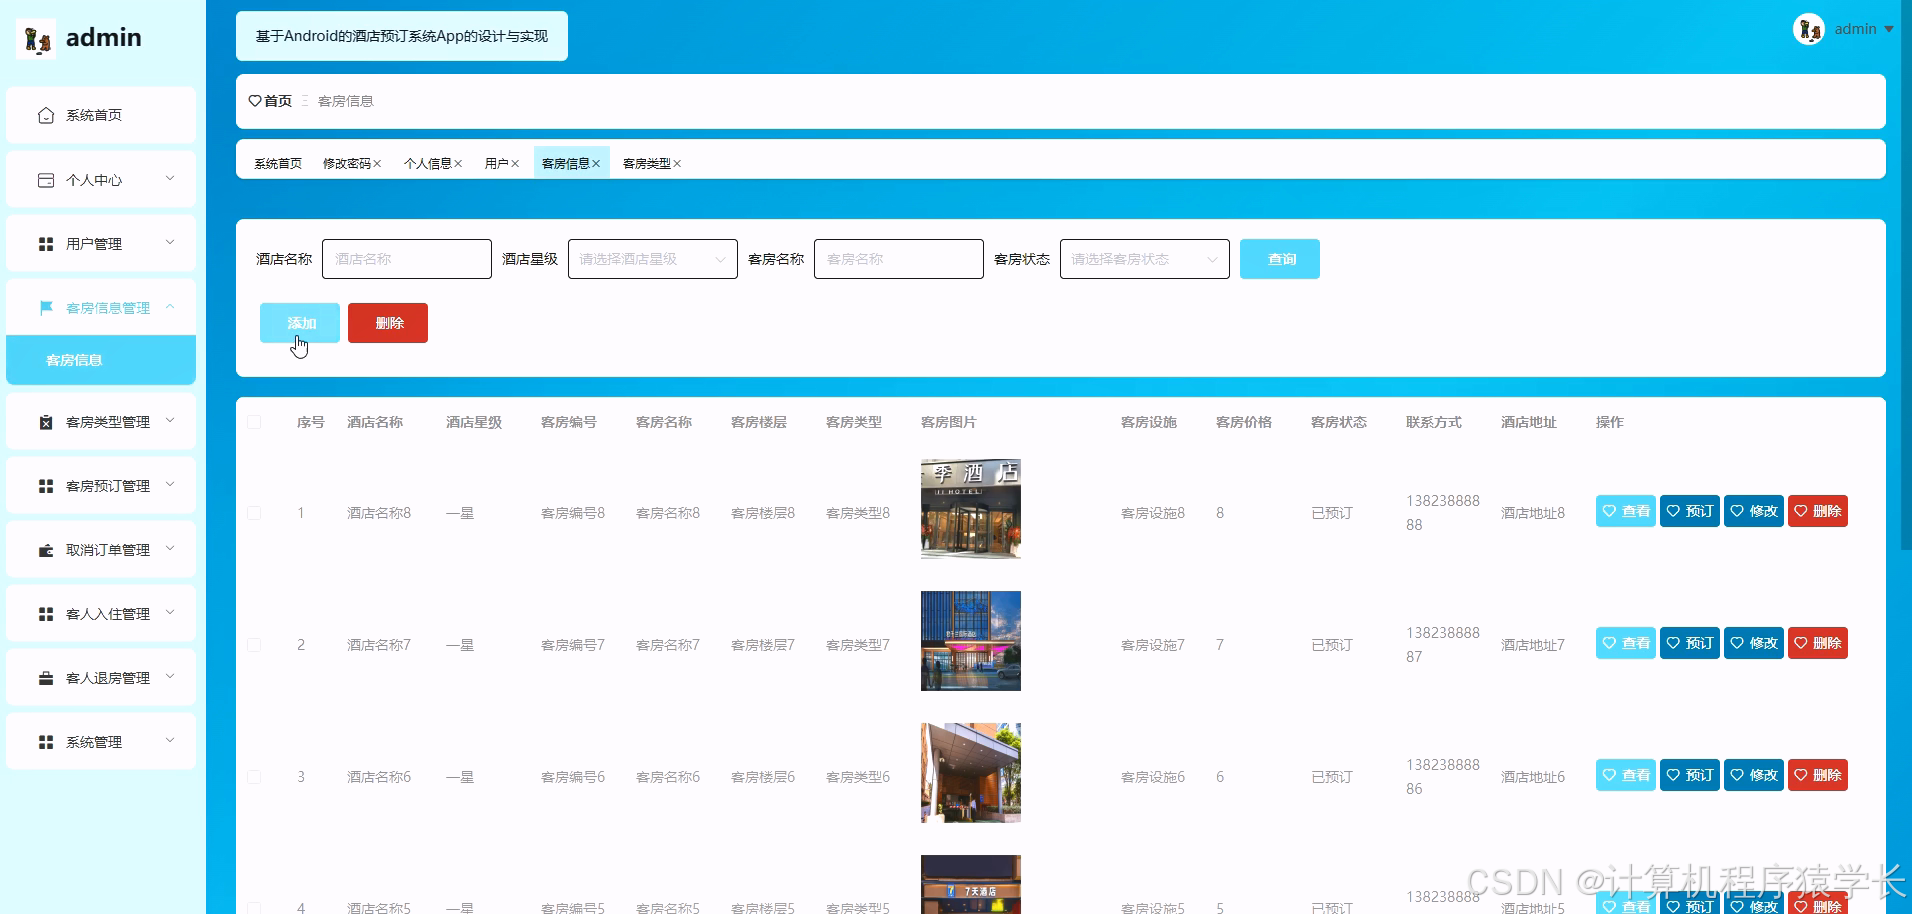Viewport: 1912px width, 914px height.
Task: Expand the 客人入住管理 menu chevron
Action: coord(170,612)
